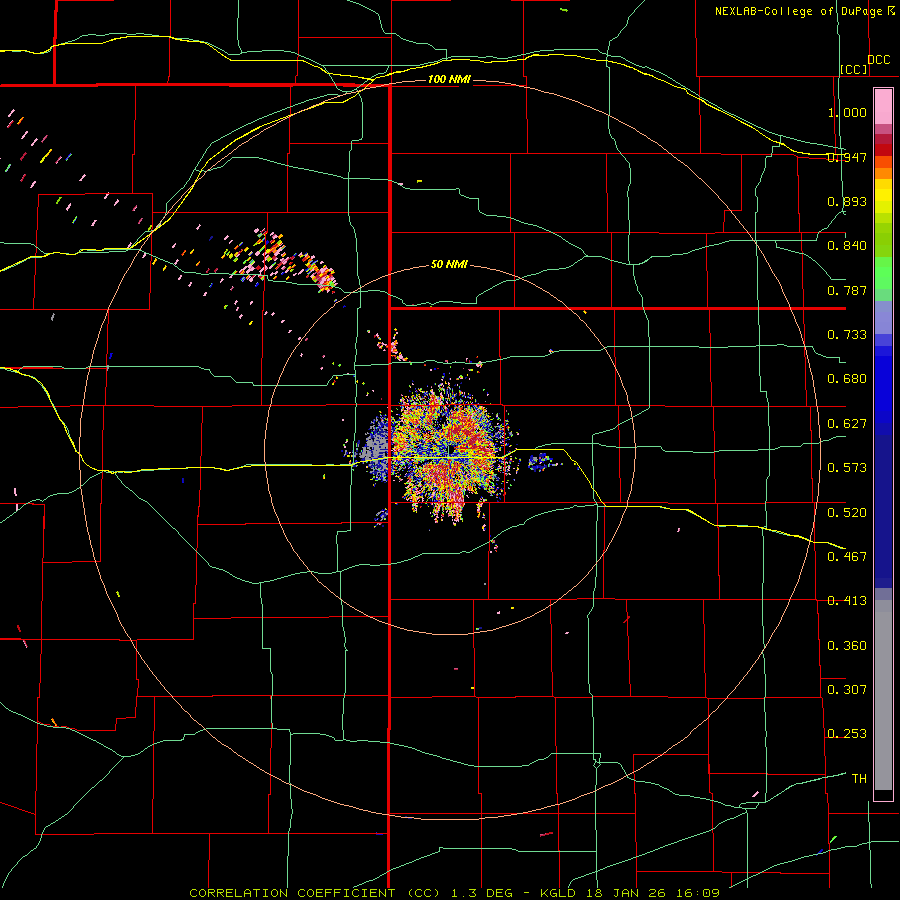Click the DCC label above the color bar
Screen dimensions: 900x900
(879, 60)
